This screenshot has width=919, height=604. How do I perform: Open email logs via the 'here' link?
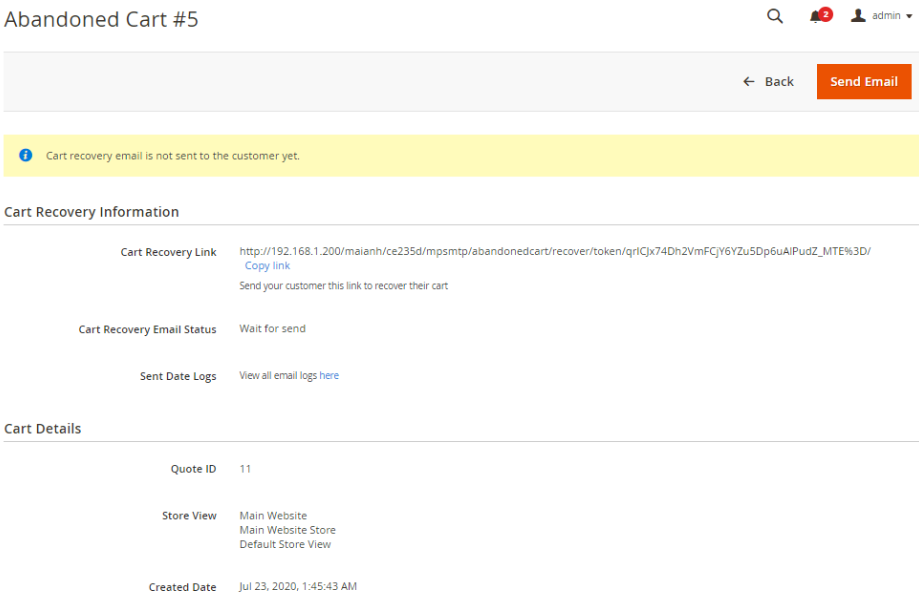click(x=329, y=376)
